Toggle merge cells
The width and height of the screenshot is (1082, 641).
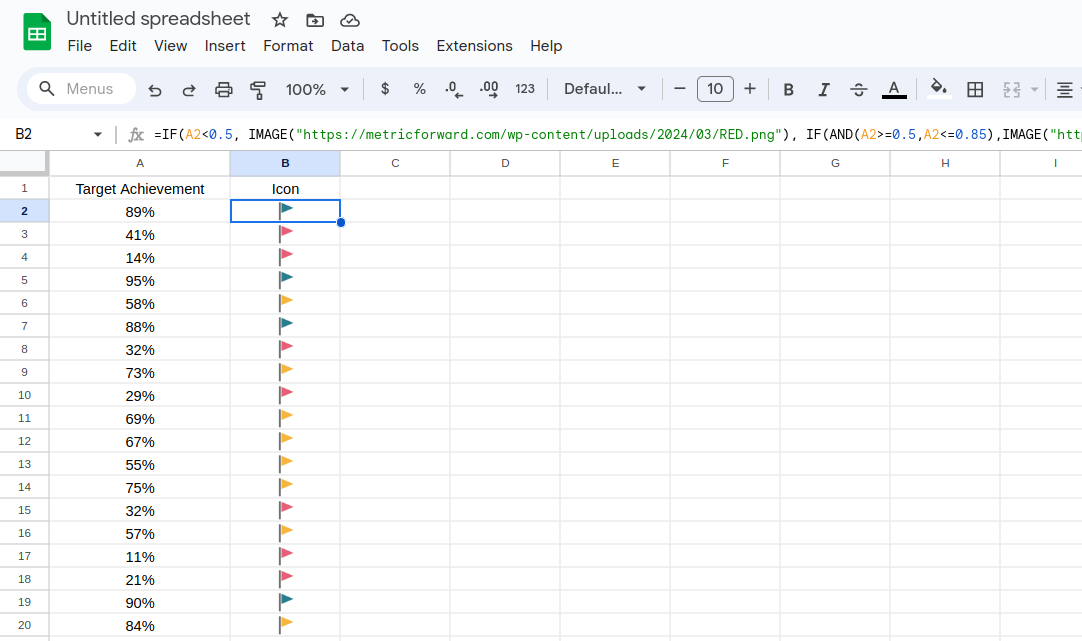[1012, 89]
